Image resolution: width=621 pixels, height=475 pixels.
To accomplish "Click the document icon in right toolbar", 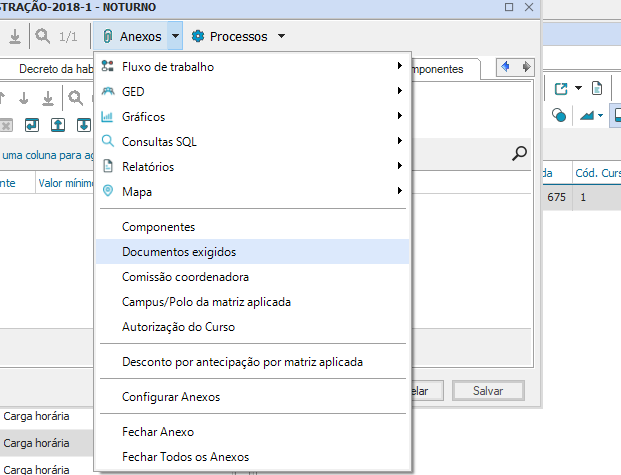I will [x=596, y=89].
